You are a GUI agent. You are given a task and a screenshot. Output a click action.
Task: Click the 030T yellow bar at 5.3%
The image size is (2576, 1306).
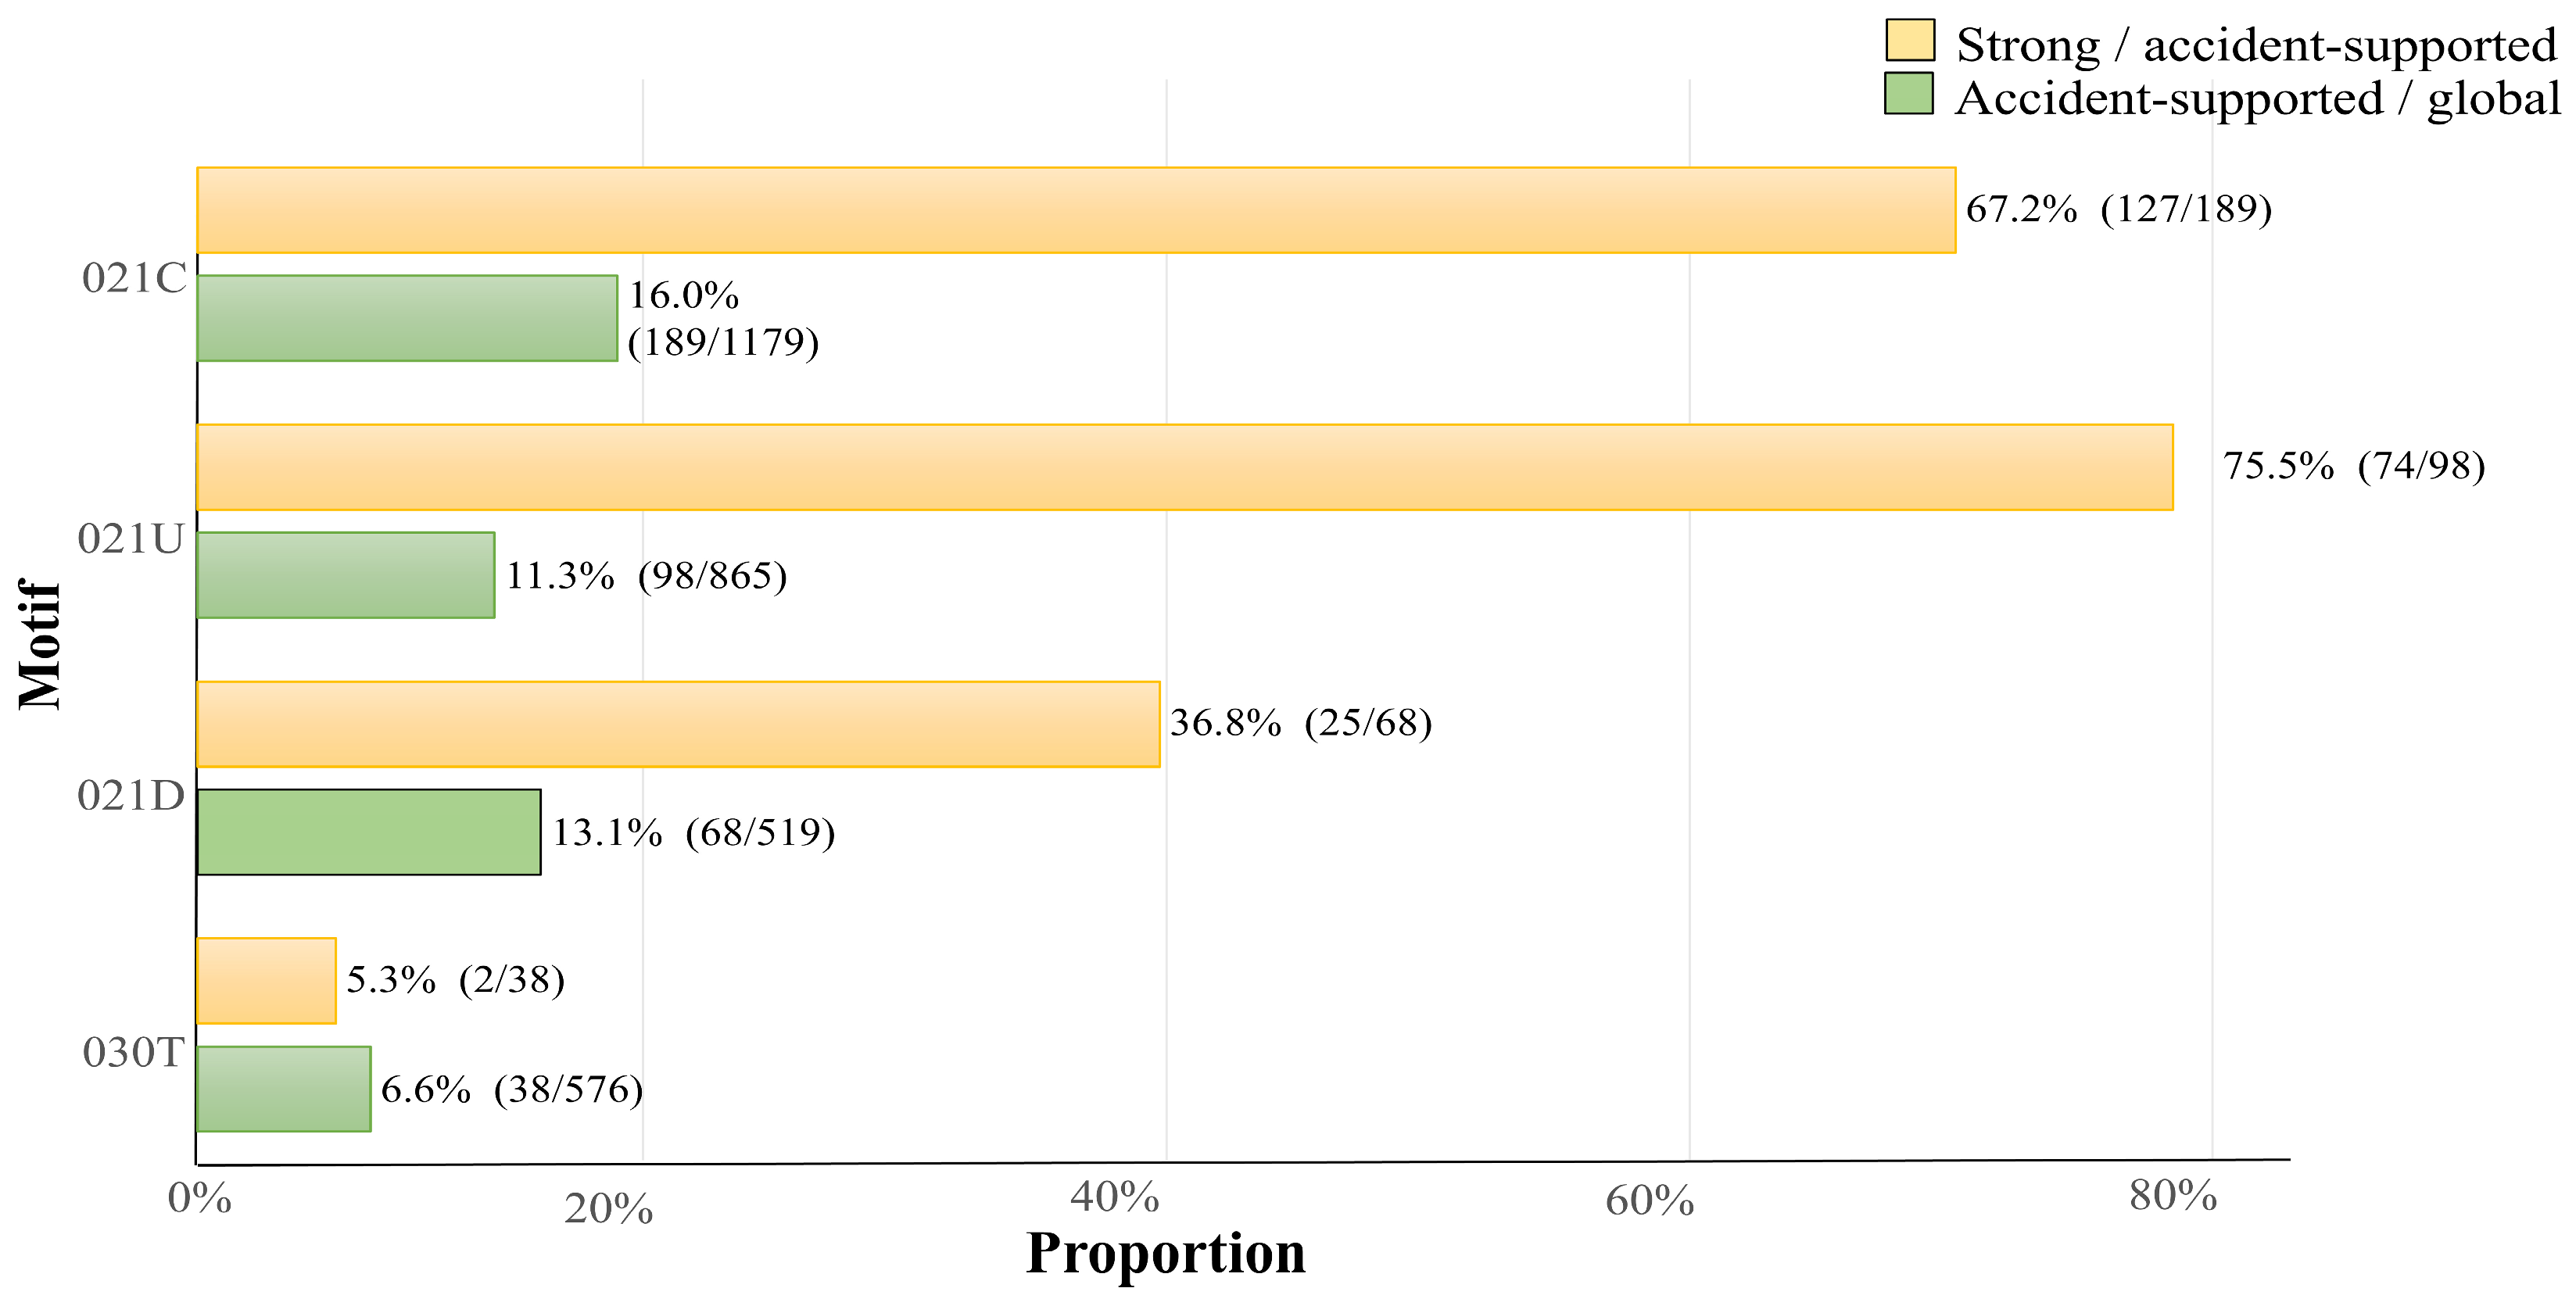266,981
